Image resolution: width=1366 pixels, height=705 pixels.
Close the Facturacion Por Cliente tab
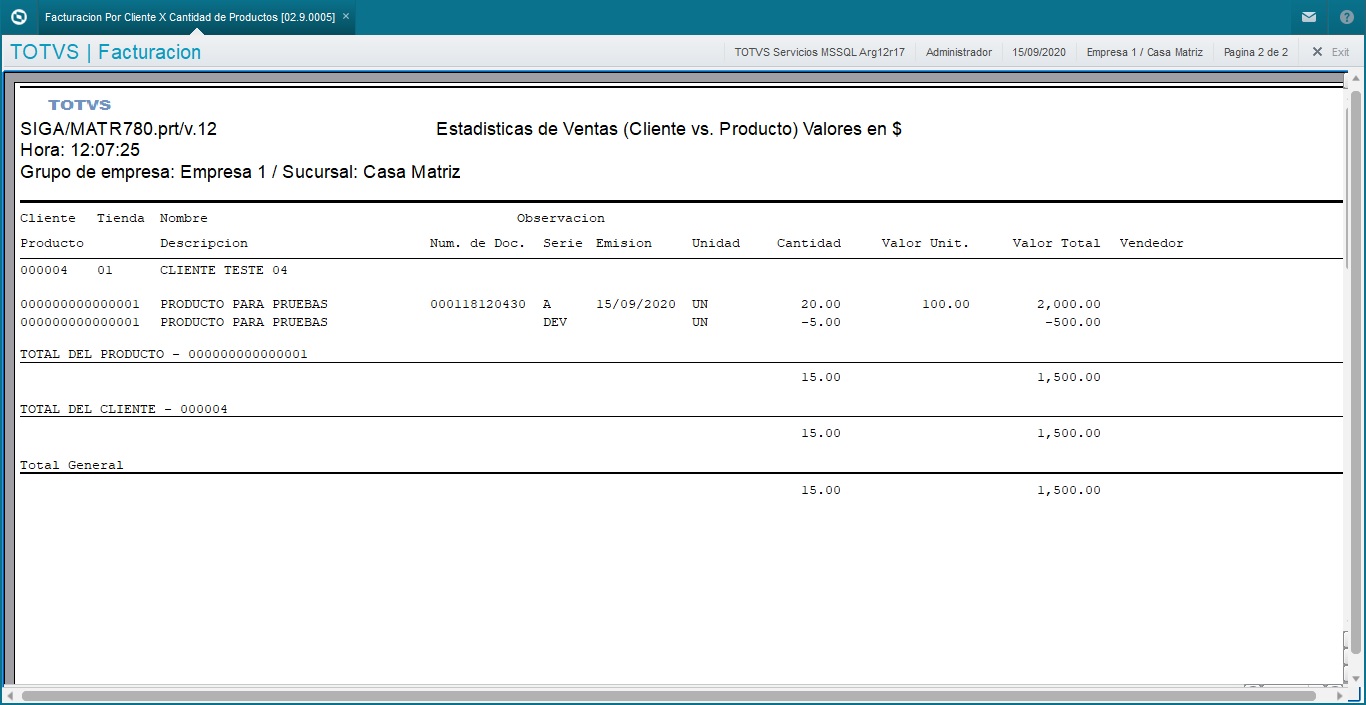point(346,17)
